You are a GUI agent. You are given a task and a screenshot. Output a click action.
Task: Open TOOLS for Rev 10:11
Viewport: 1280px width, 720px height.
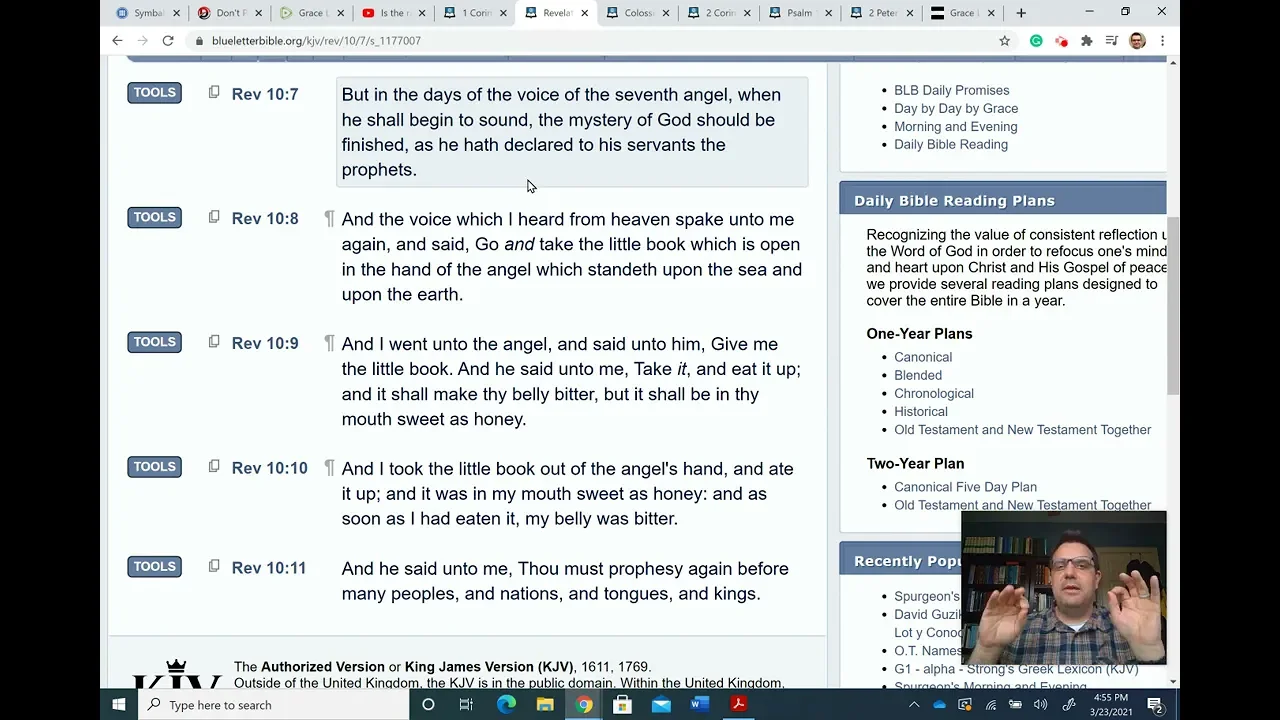tap(154, 567)
